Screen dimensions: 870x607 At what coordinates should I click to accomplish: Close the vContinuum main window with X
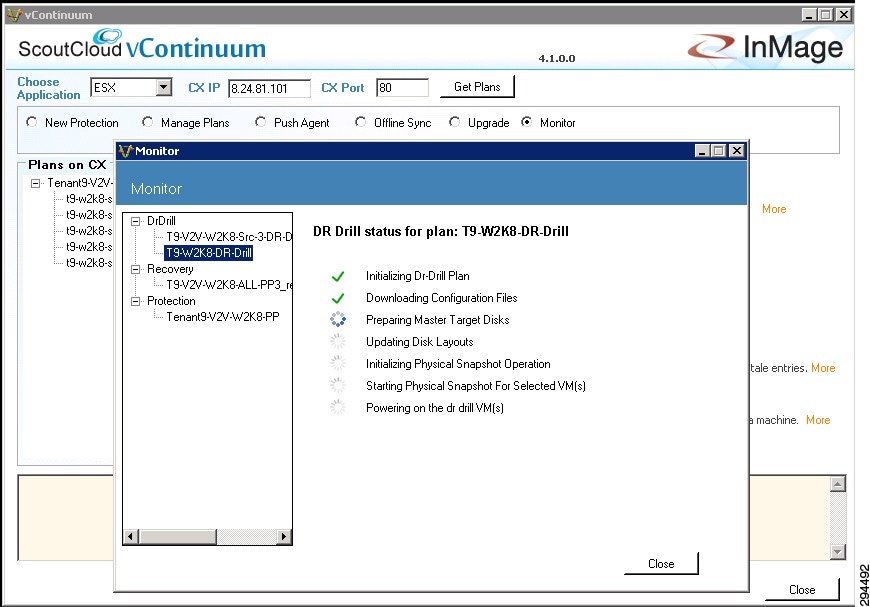(x=843, y=15)
